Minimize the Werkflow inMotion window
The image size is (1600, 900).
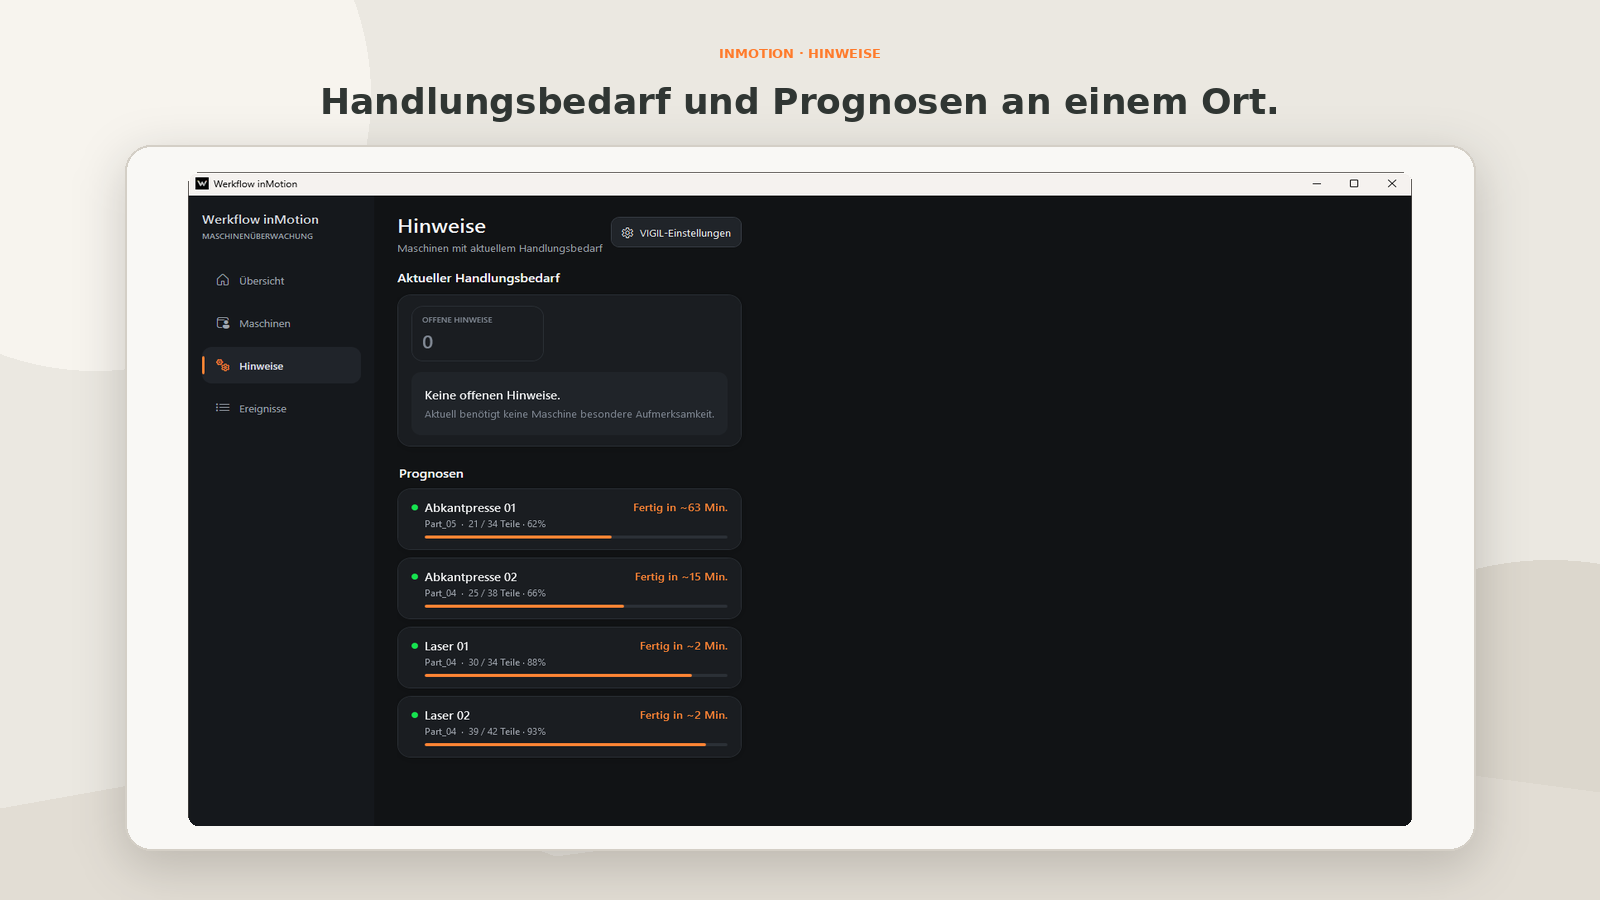1317,184
